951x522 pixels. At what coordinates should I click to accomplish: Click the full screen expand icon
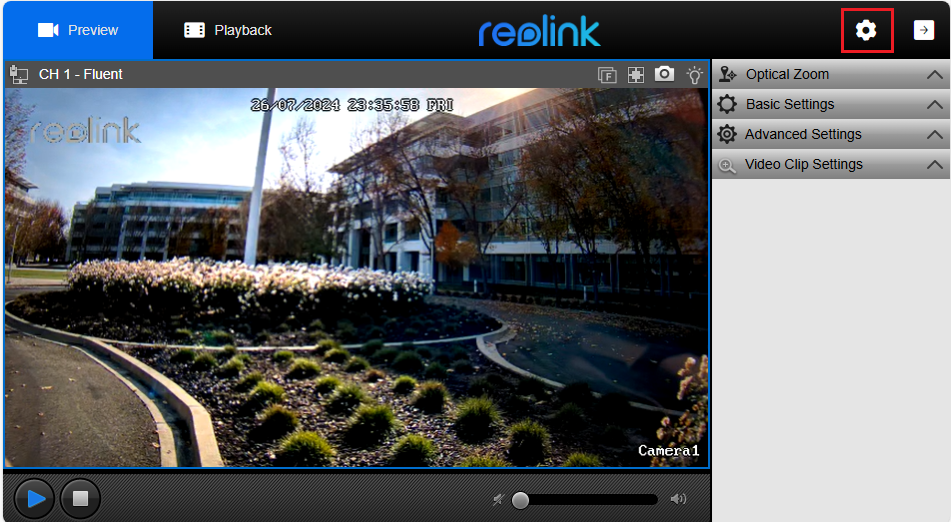[635, 74]
